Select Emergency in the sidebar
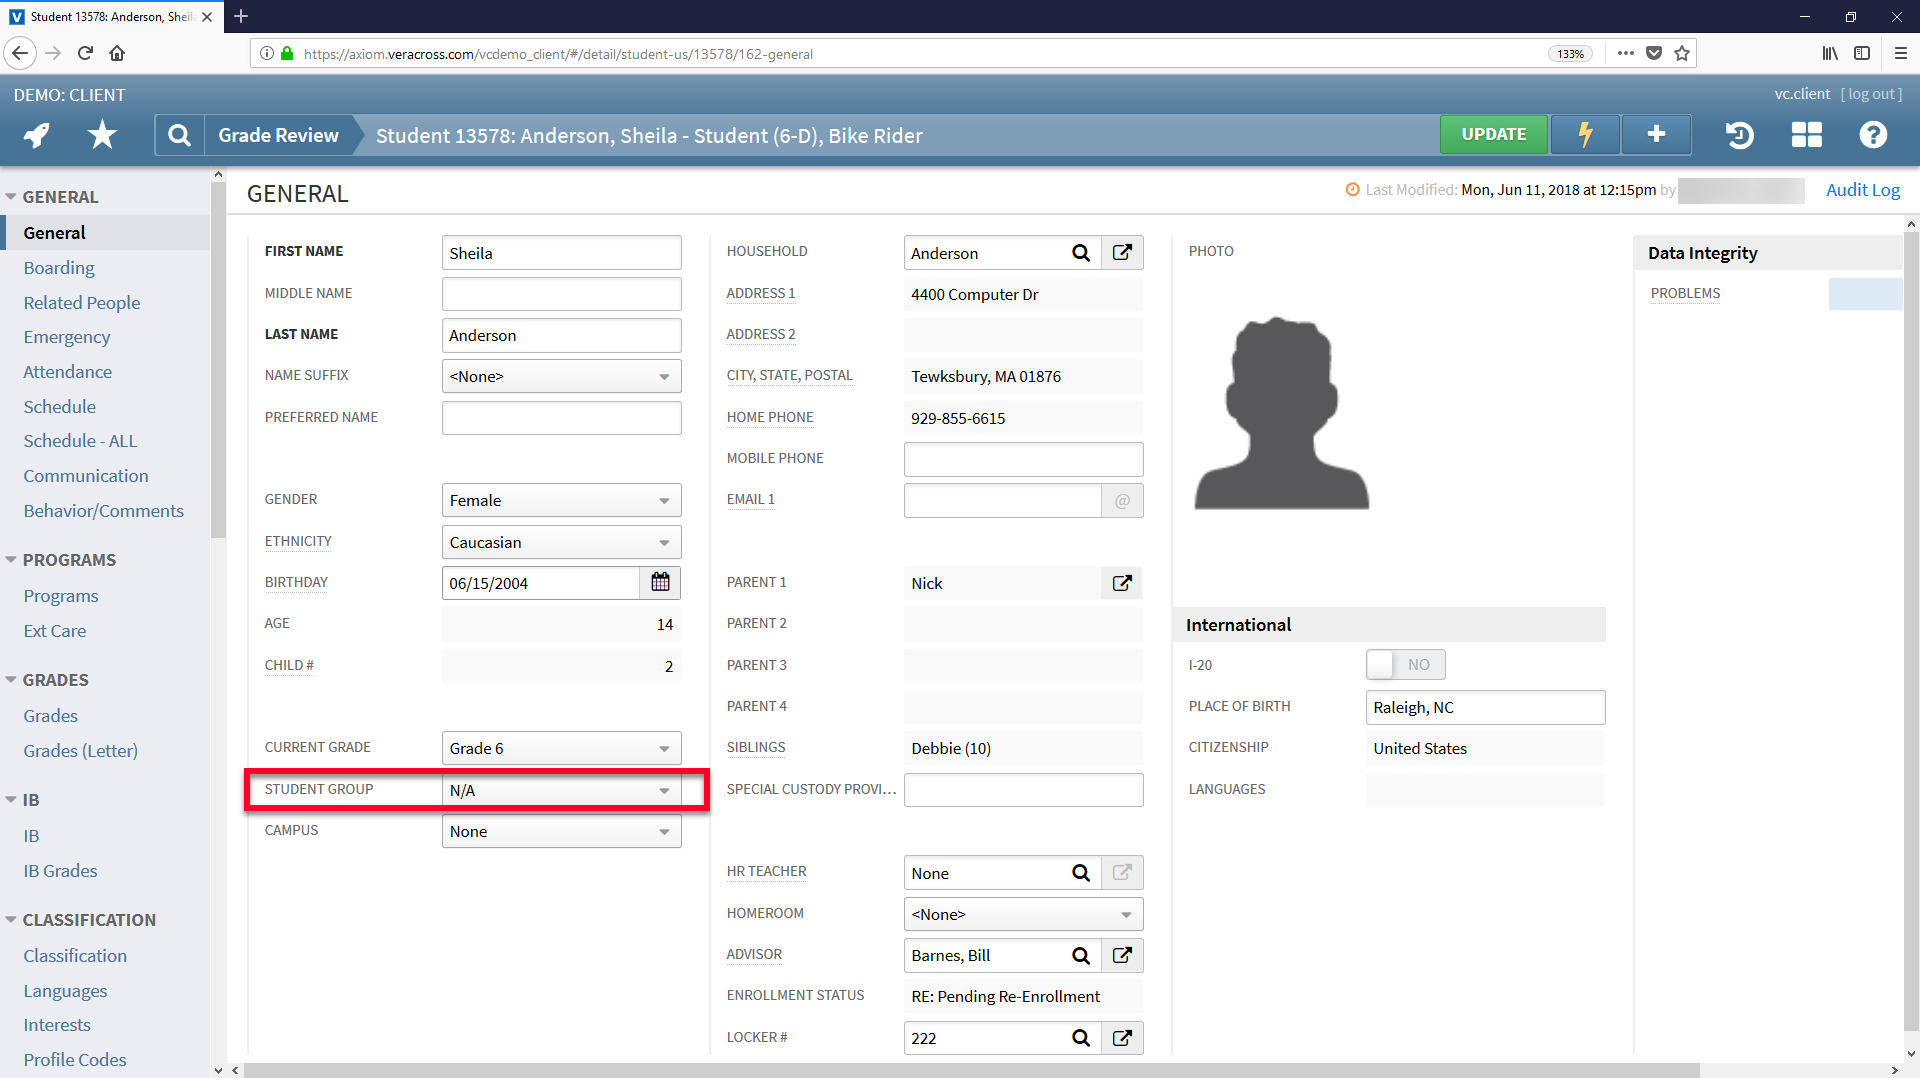 [67, 337]
